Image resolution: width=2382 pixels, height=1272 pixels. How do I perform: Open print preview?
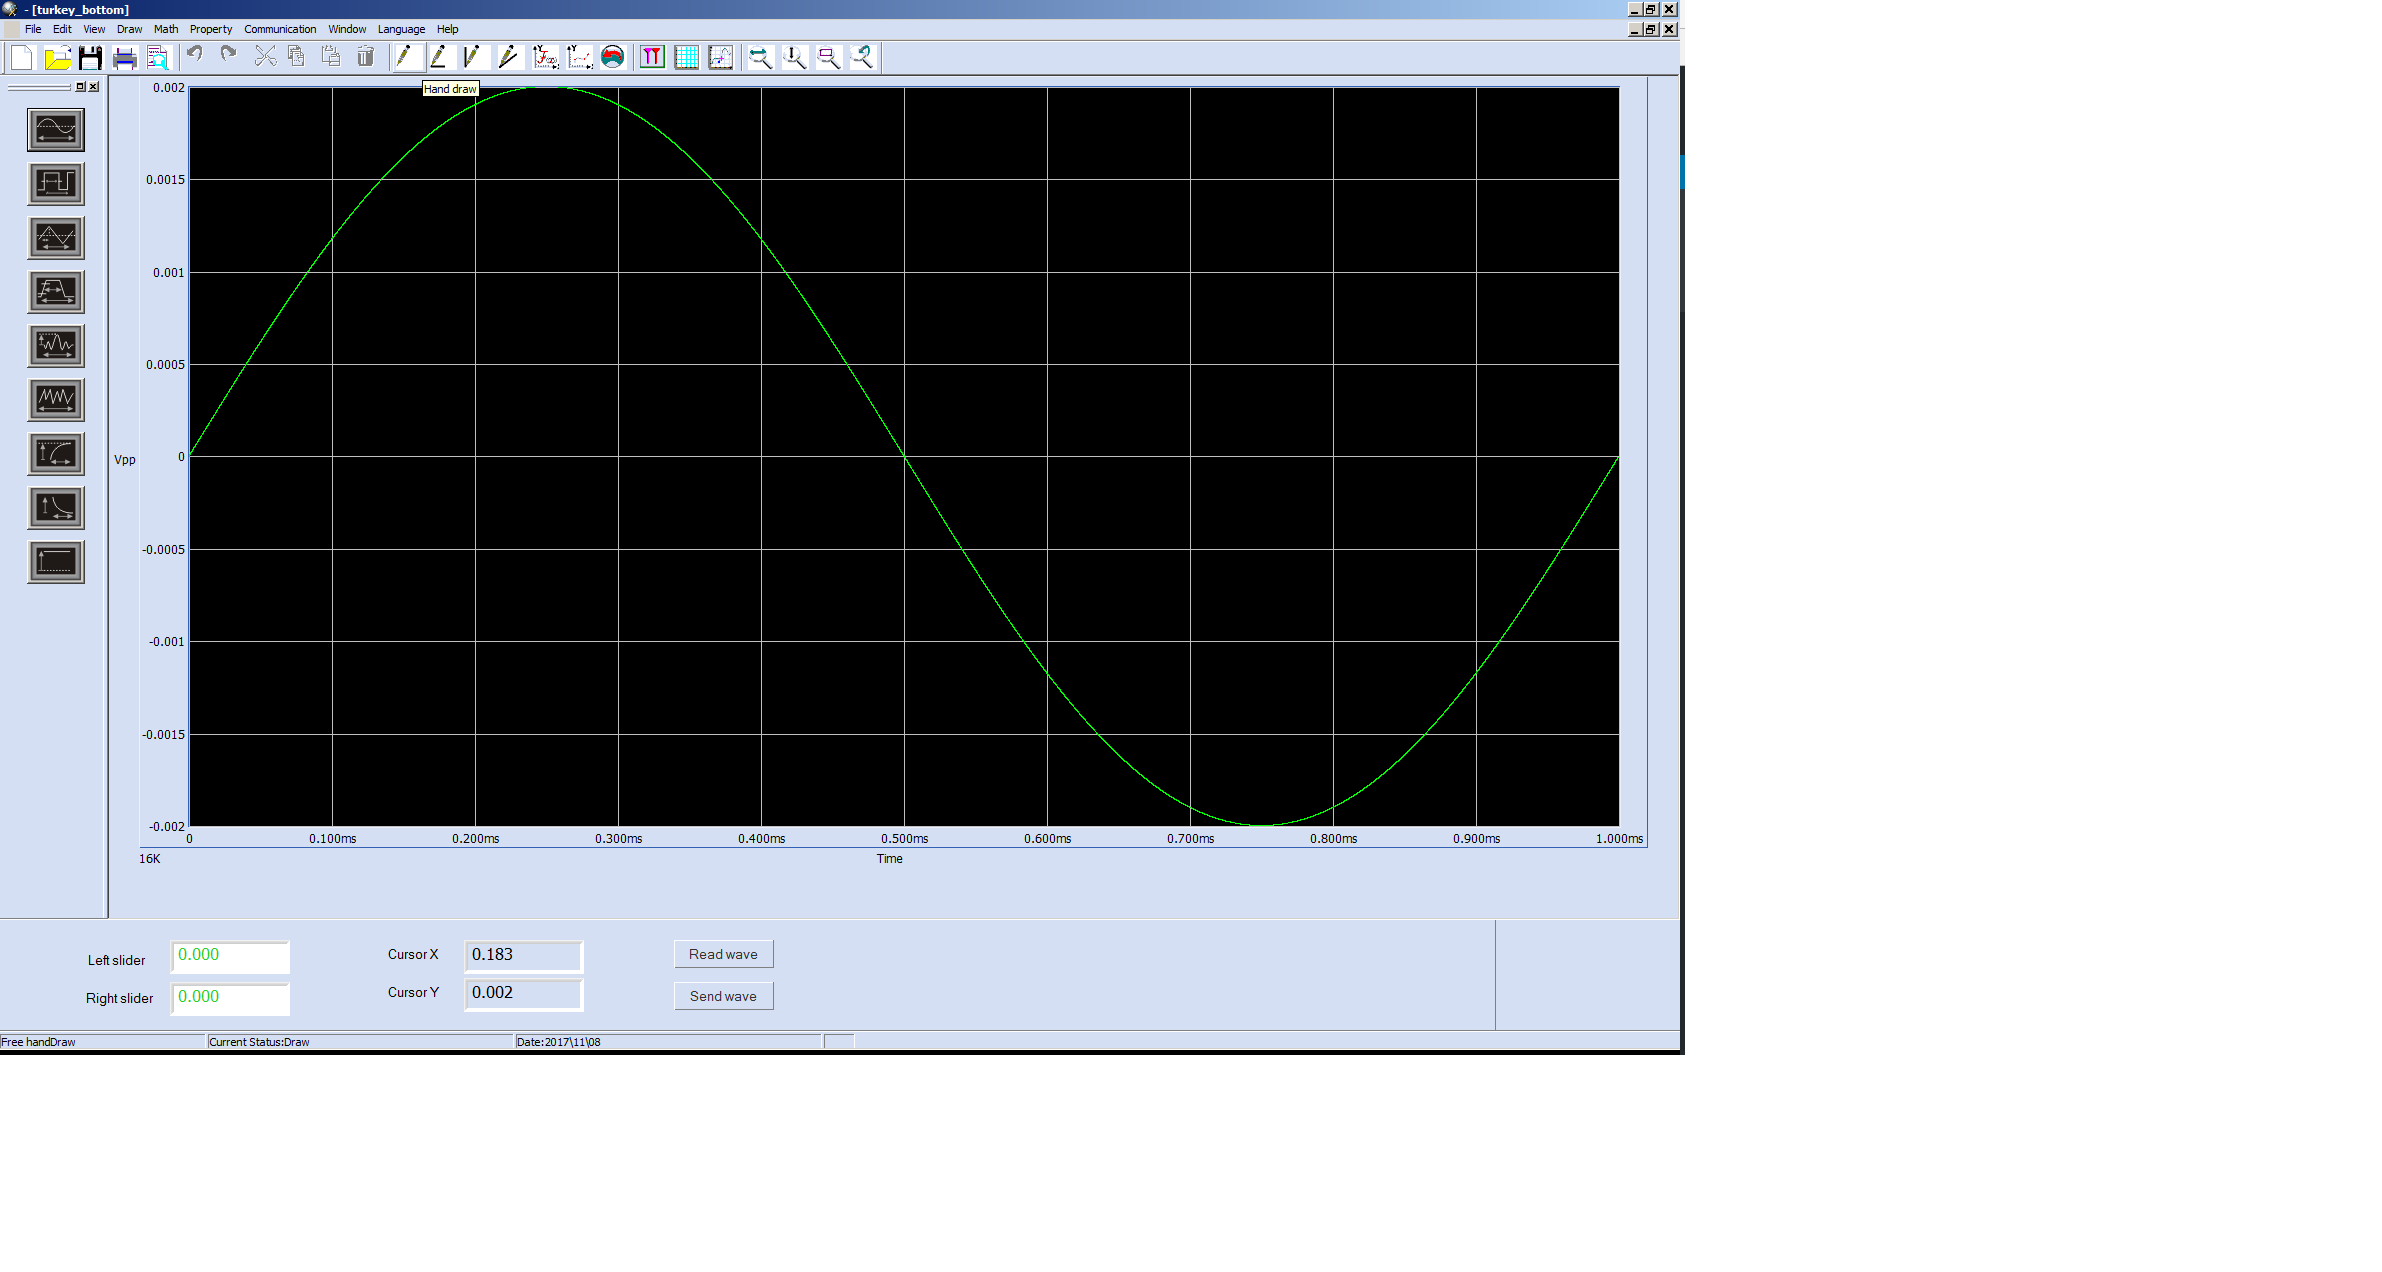[158, 58]
